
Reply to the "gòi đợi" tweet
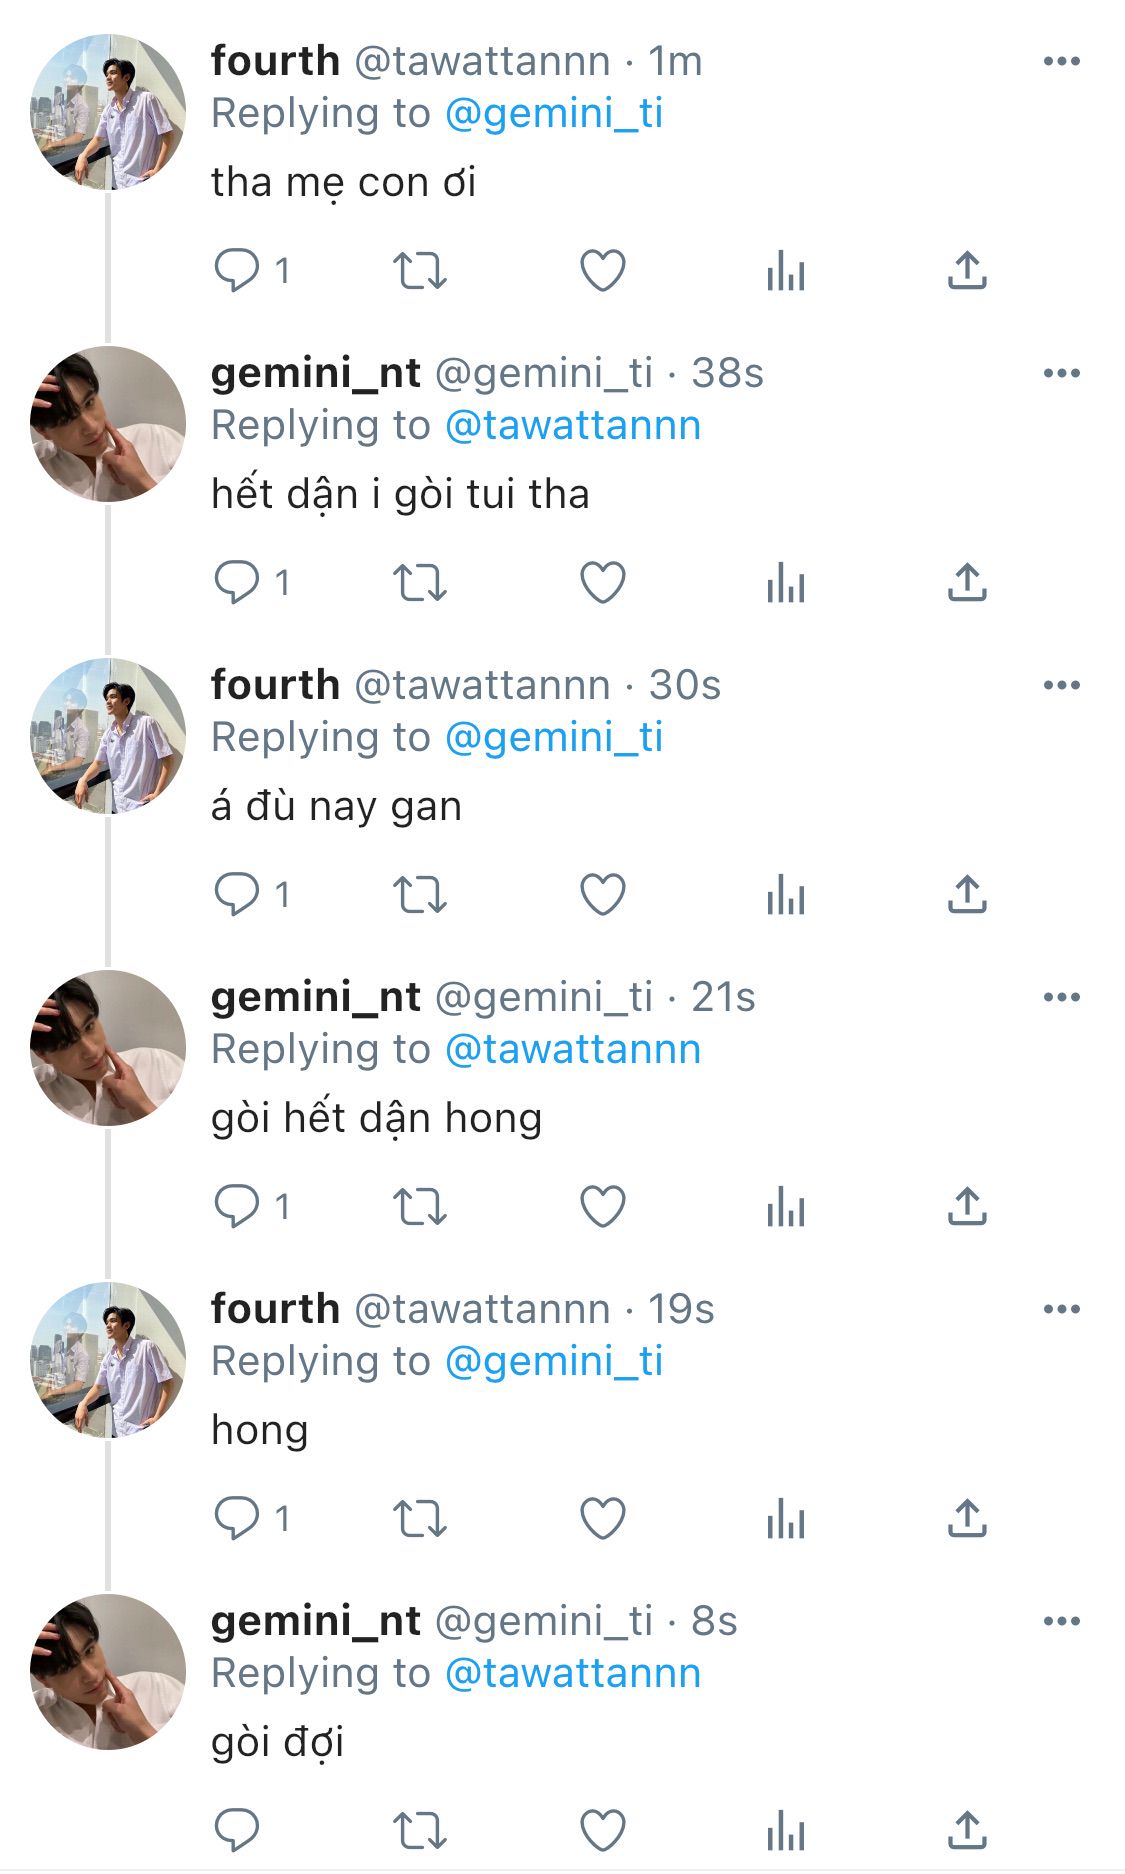[237, 1830]
